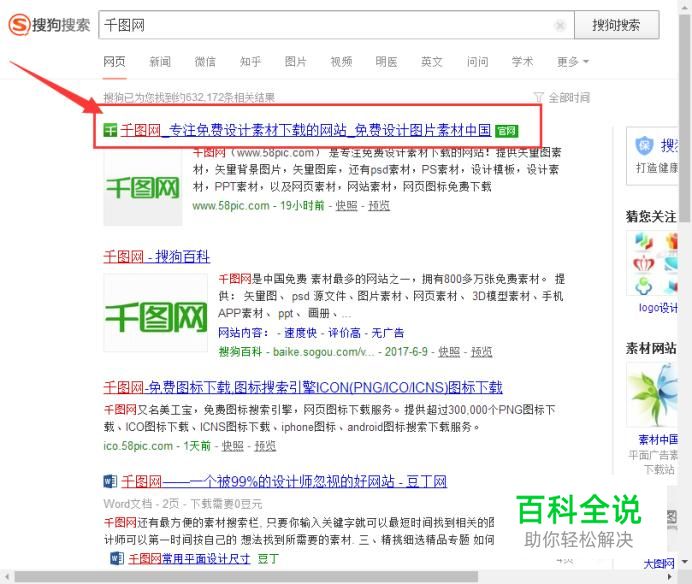The image size is (692, 584).
Task: Click the horizontal scrollbar left arrow
Action: tap(7, 577)
